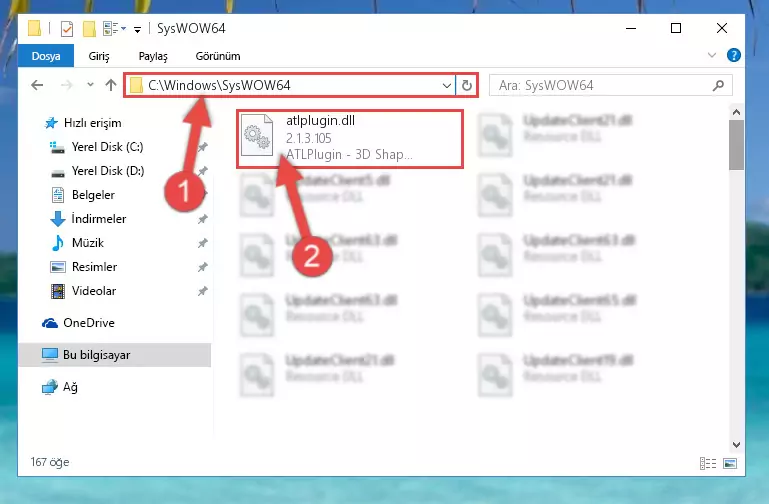Open the recent locations dropdown arrow
The image size is (769, 504).
click(x=90, y=85)
